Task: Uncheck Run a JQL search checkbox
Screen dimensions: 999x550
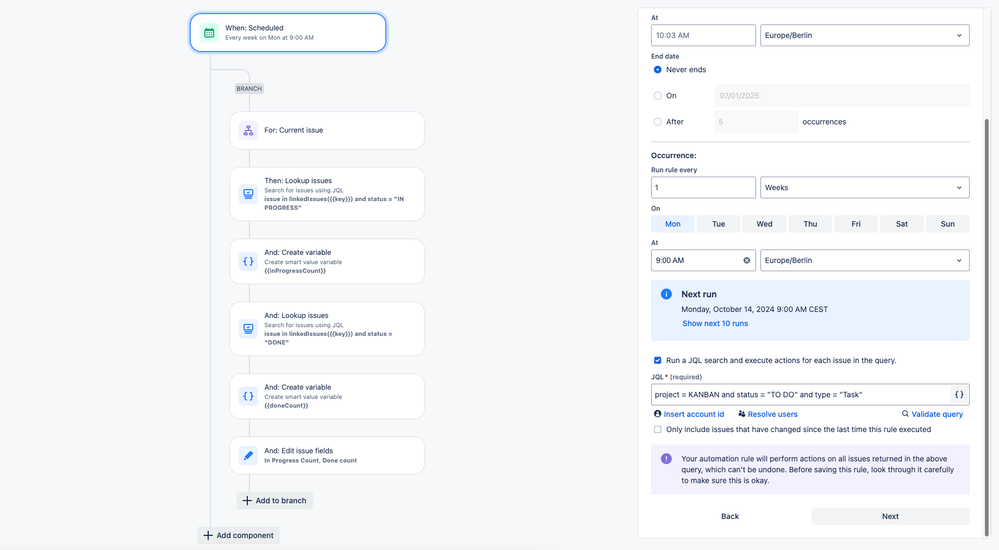Action: click(658, 360)
